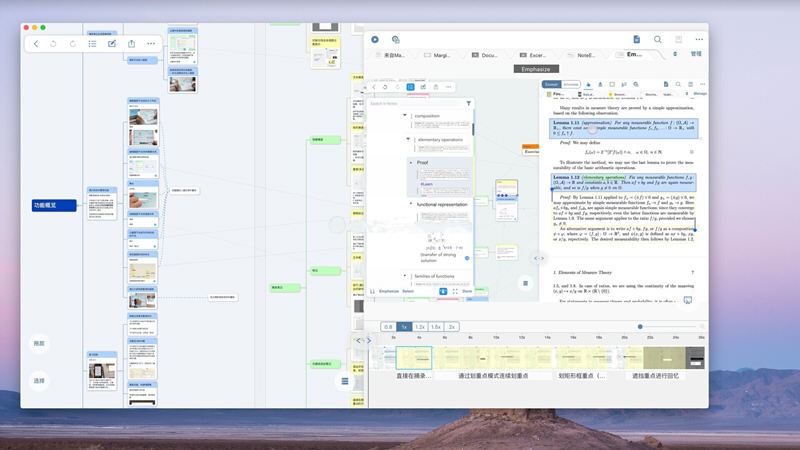
Task: Click the edit note pencil icon
Action: click(112, 44)
